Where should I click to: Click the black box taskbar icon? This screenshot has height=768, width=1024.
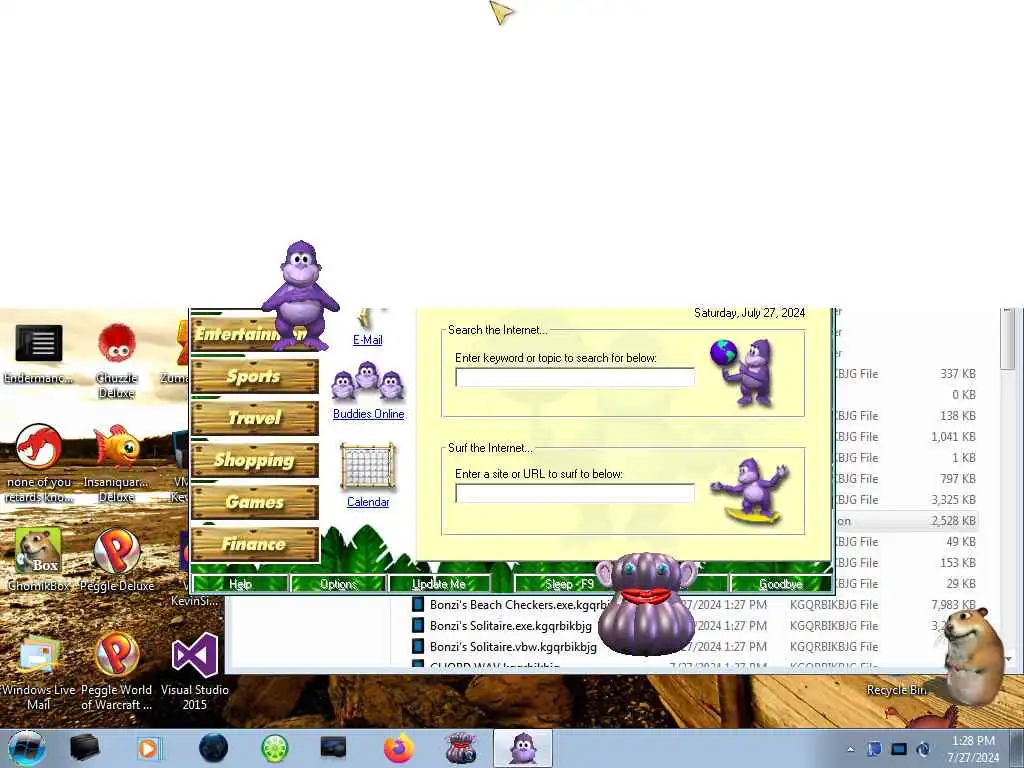pos(84,748)
